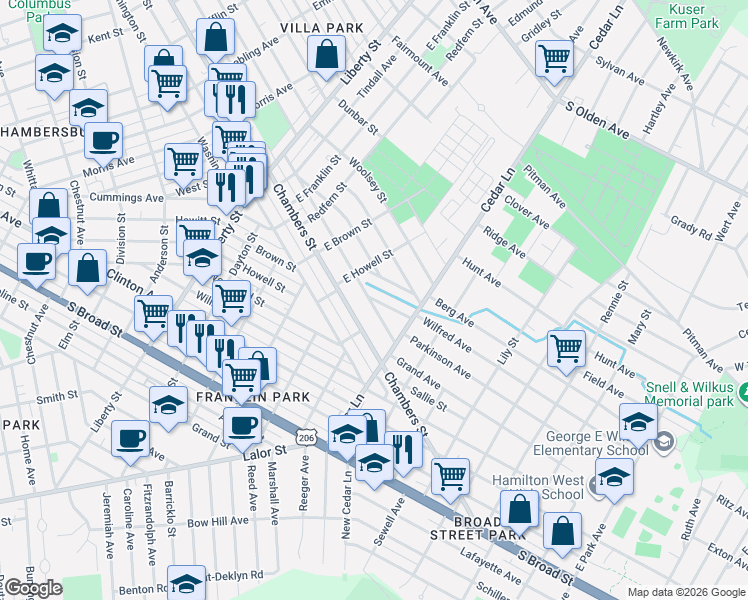Screen dimensions: 748x600
Task: Select the school marker just above Chambersburg label
Action: pos(89,107)
